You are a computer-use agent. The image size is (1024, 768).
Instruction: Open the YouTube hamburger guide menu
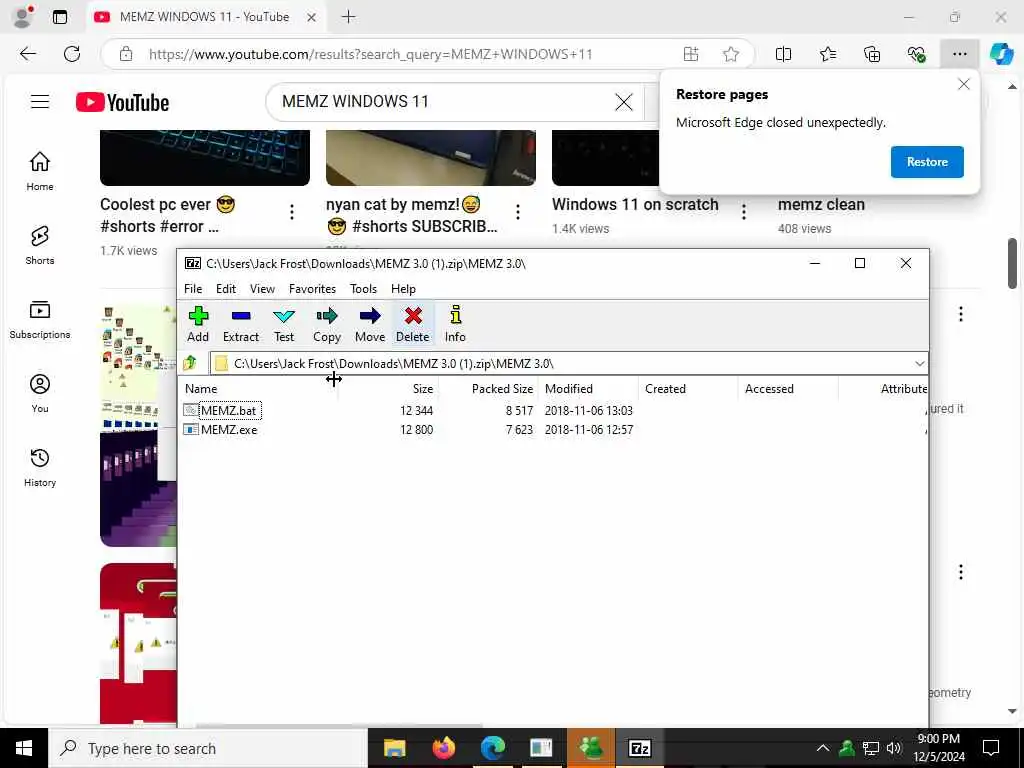pos(40,102)
